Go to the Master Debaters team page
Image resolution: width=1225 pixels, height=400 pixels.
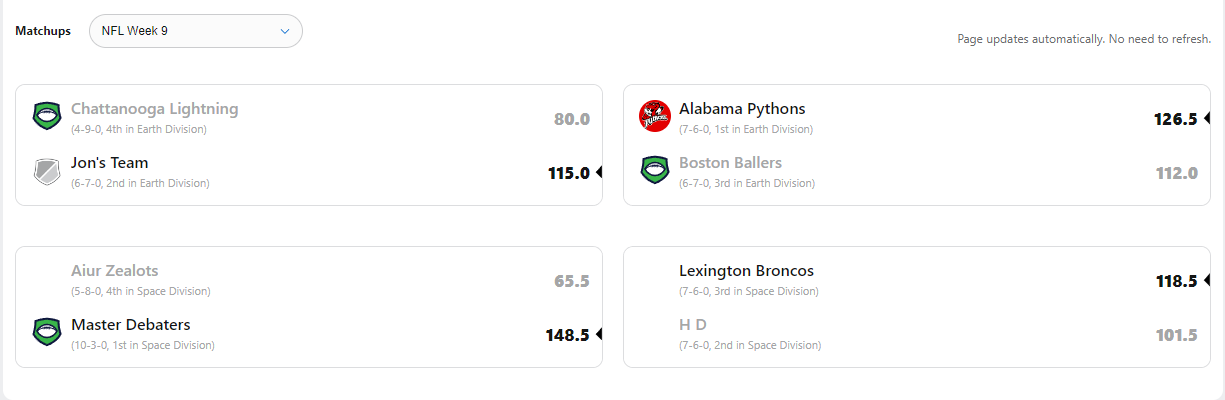(x=130, y=325)
